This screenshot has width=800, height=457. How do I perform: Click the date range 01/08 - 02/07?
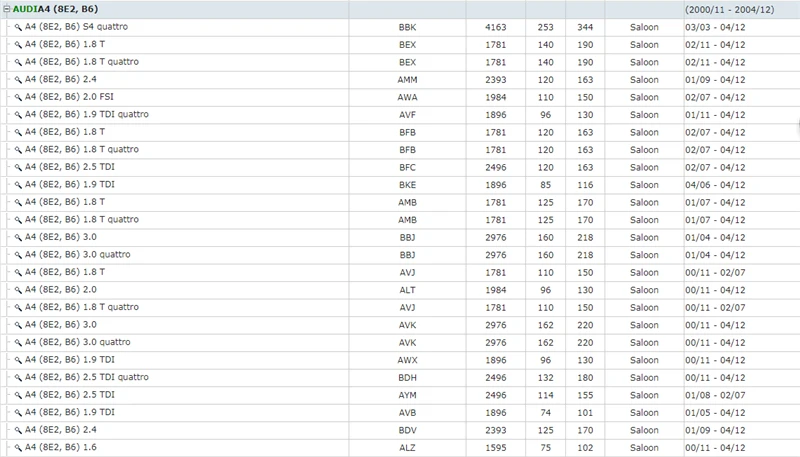tap(715, 395)
